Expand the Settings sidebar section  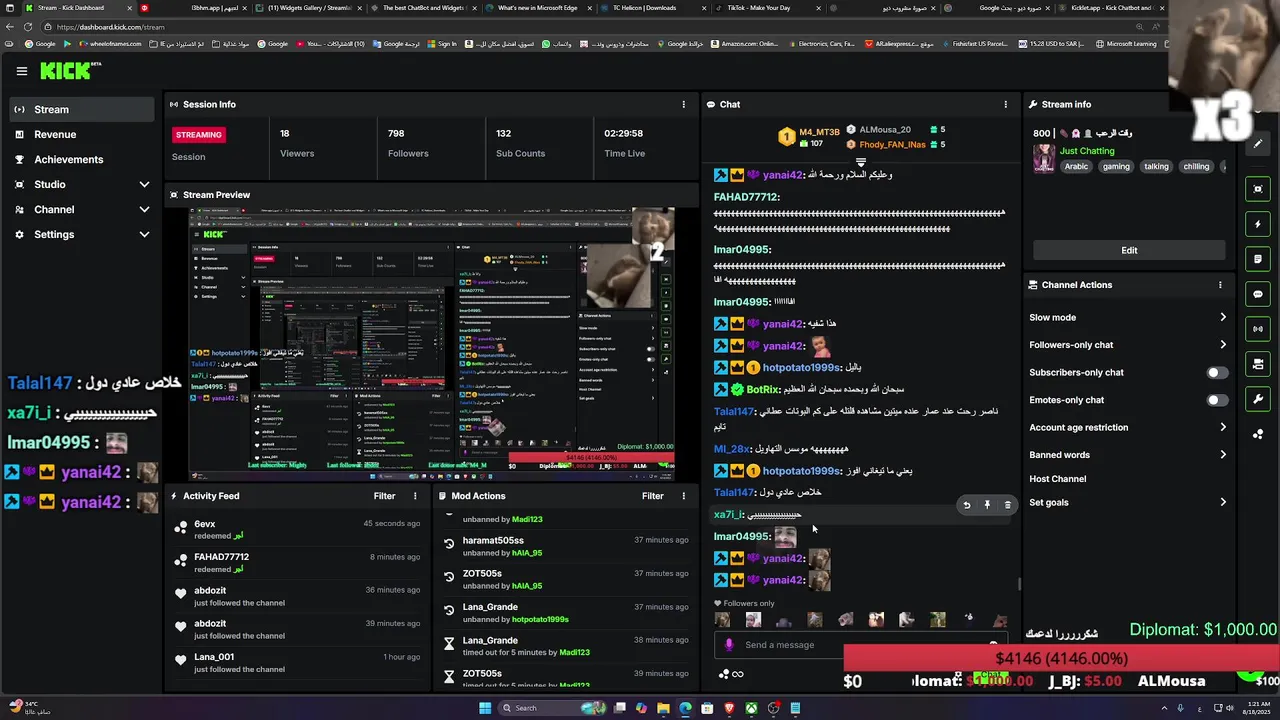pyautogui.click(x=144, y=235)
